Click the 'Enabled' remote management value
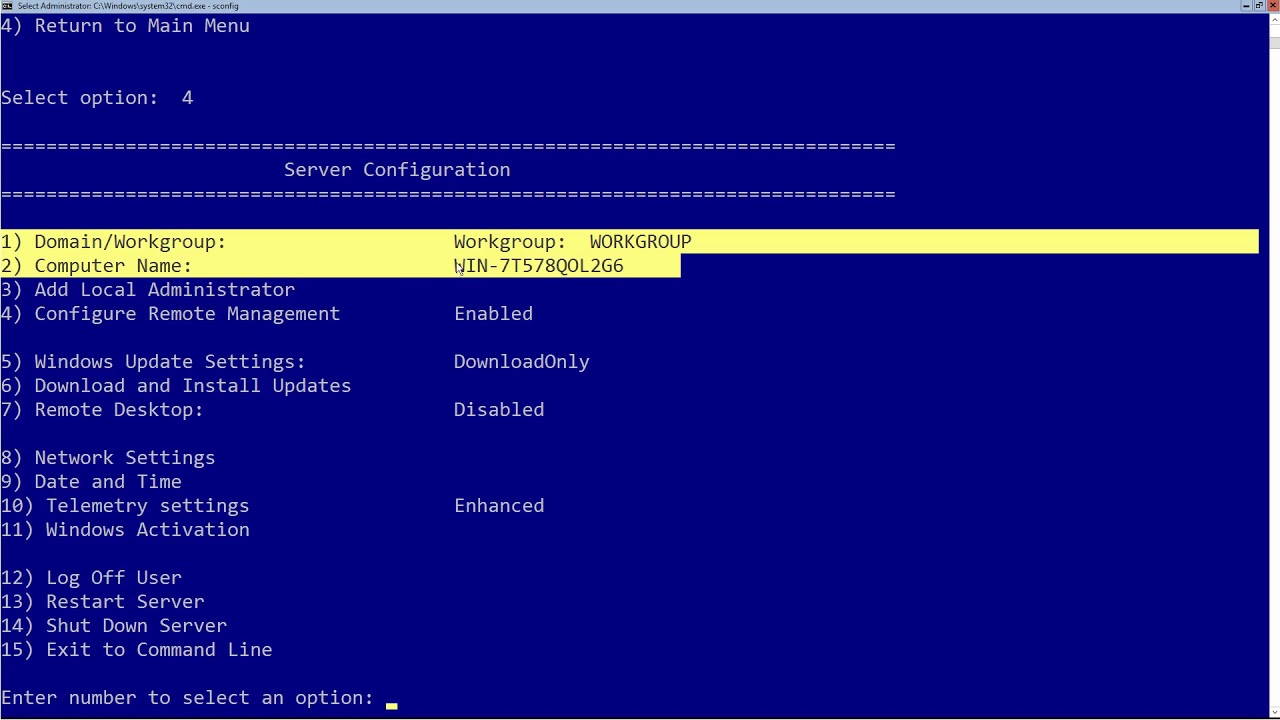This screenshot has width=1280, height=720. [x=493, y=314]
